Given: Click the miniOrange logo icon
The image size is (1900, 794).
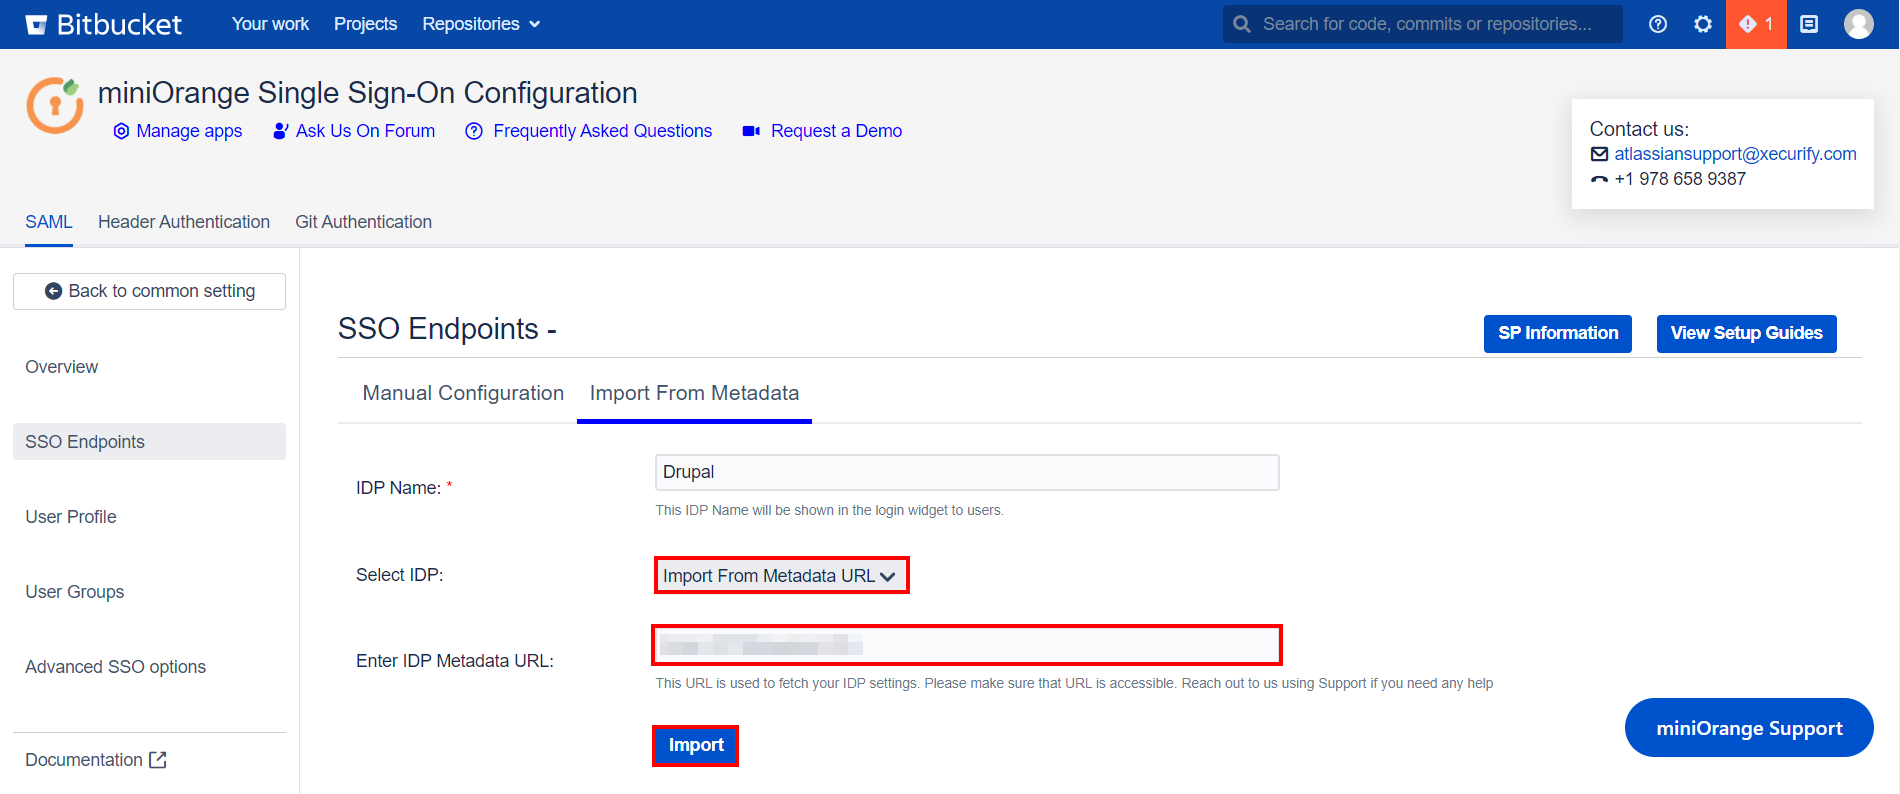Looking at the screenshot, I should tap(55, 105).
